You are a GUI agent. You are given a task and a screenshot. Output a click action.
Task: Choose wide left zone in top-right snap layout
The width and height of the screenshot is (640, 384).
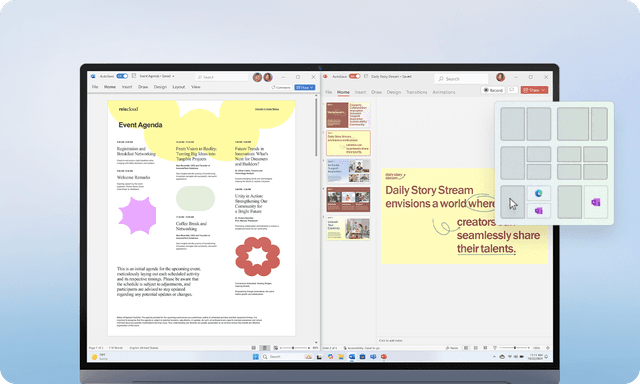click(x=573, y=124)
